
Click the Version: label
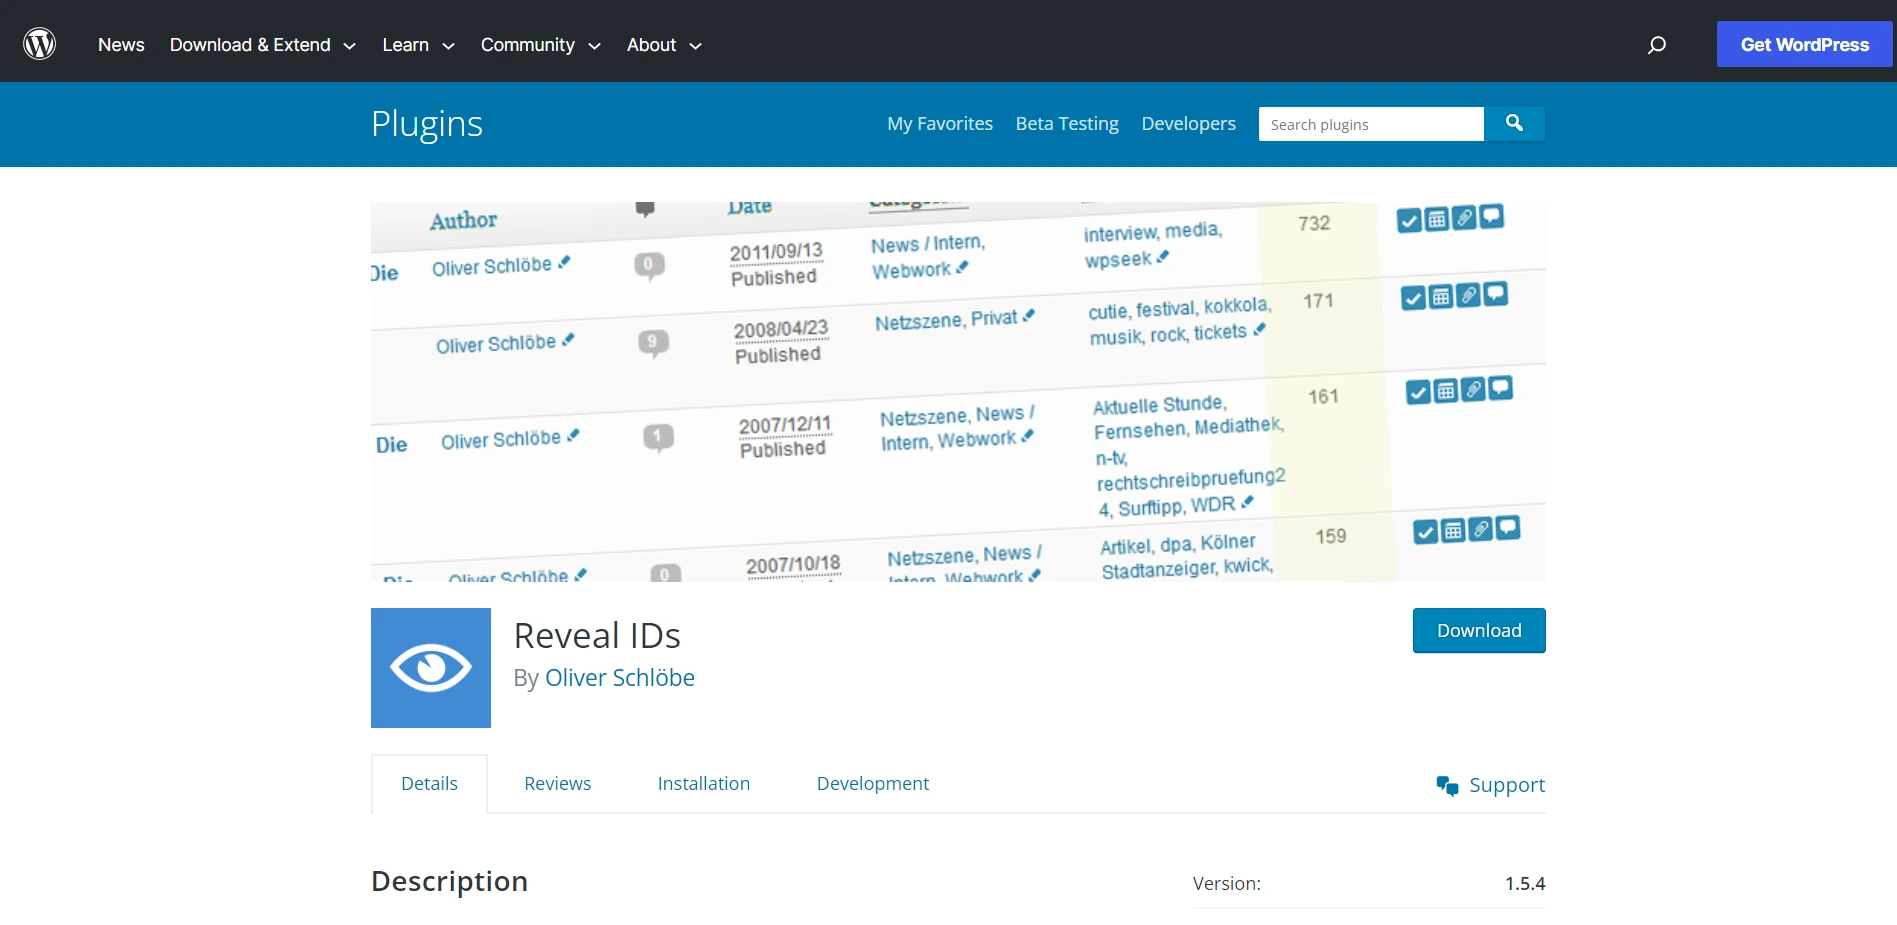pyautogui.click(x=1227, y=884)
